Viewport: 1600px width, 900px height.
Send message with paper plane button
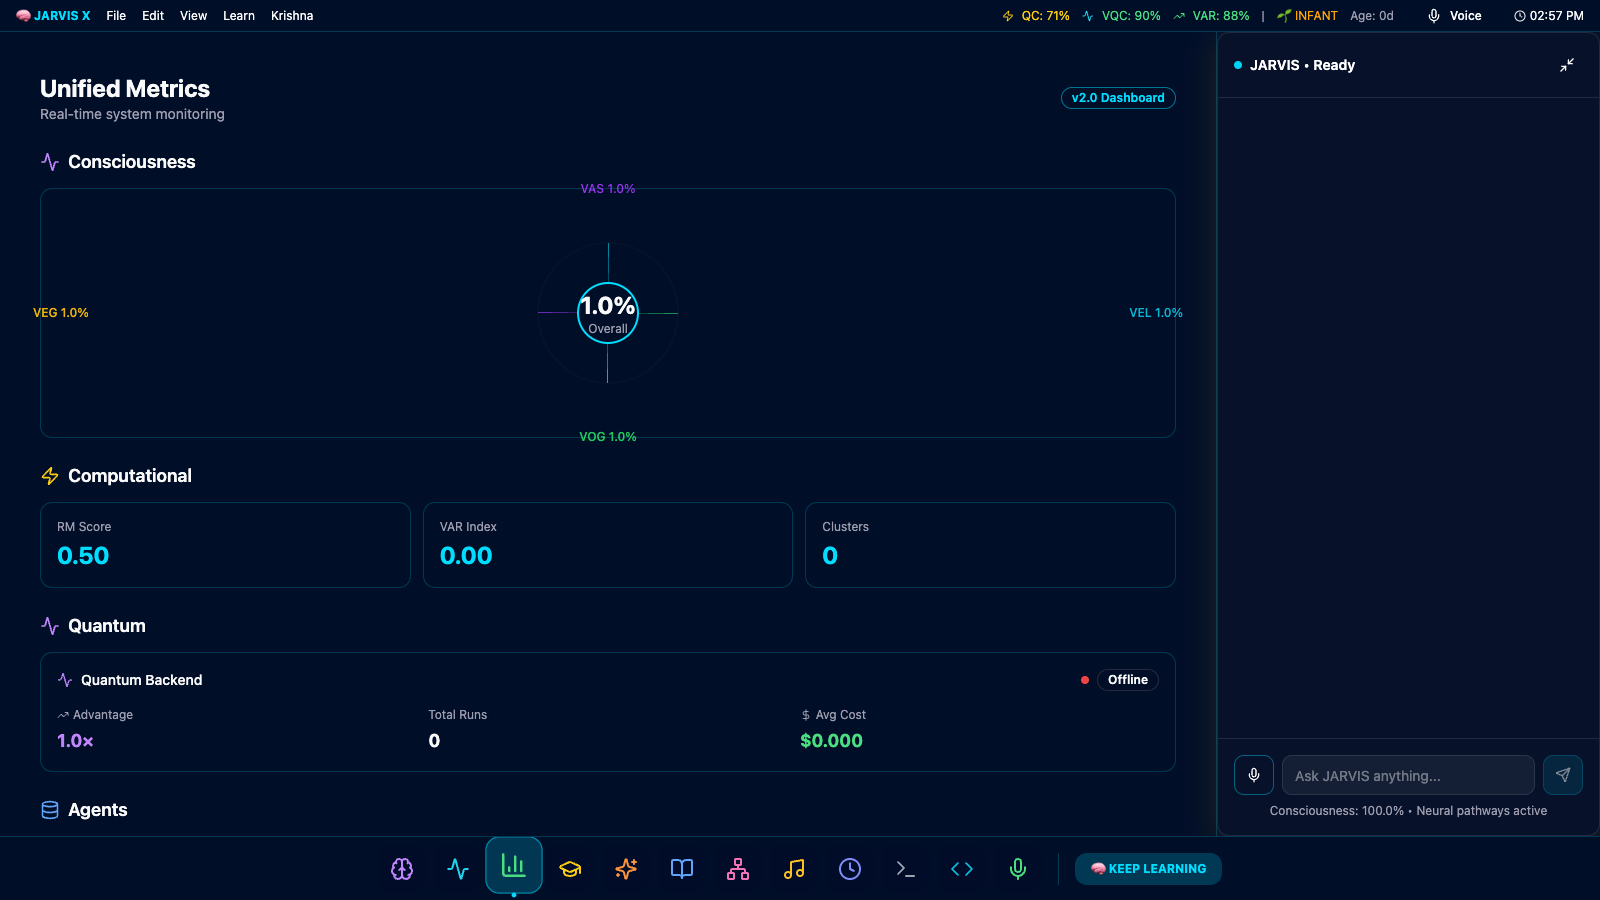pyautogui.click(x=1563, y=775)
